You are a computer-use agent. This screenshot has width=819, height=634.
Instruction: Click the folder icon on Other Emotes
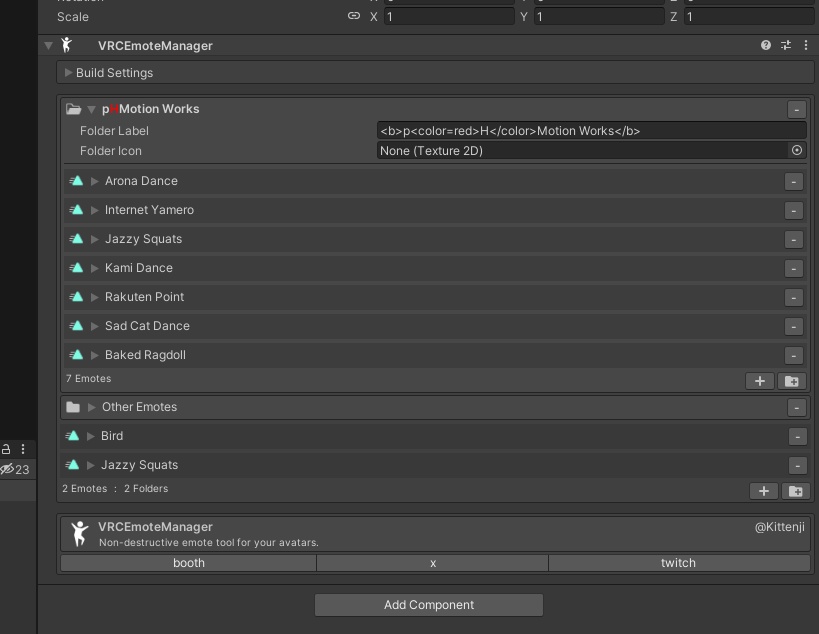72,407
